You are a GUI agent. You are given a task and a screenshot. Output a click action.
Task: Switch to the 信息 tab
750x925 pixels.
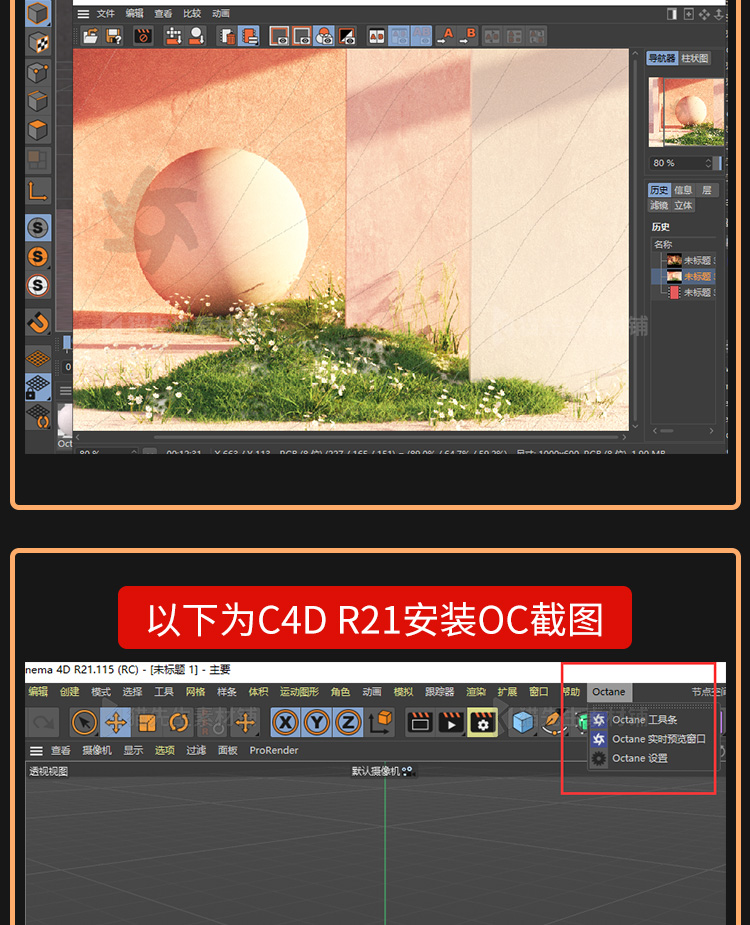point(683,190)
